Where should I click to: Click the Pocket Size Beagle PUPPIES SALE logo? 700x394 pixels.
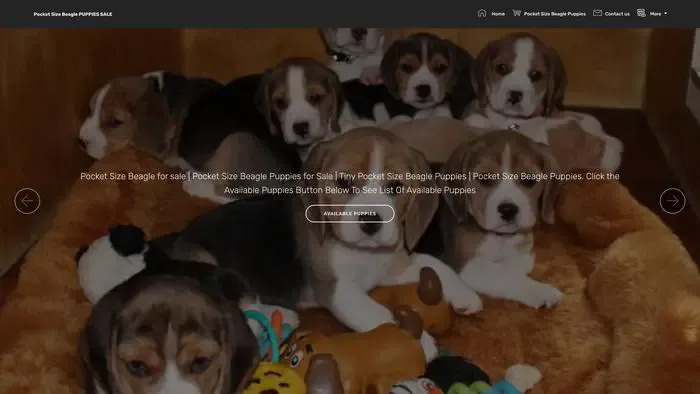tap(73, 14)
